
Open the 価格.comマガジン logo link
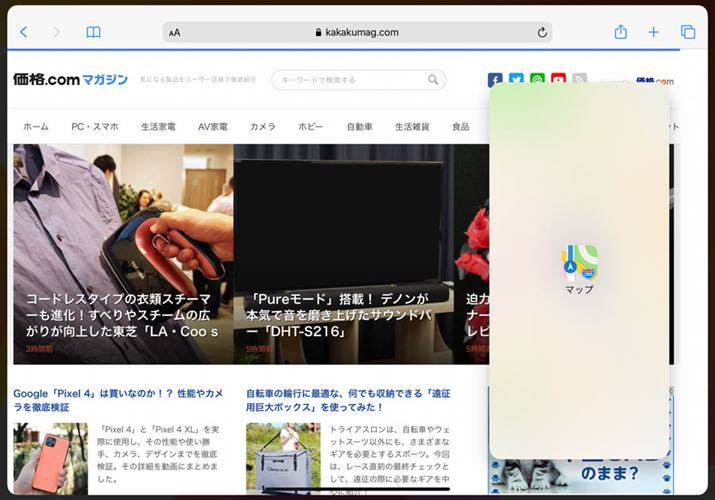tap(70, 79)
